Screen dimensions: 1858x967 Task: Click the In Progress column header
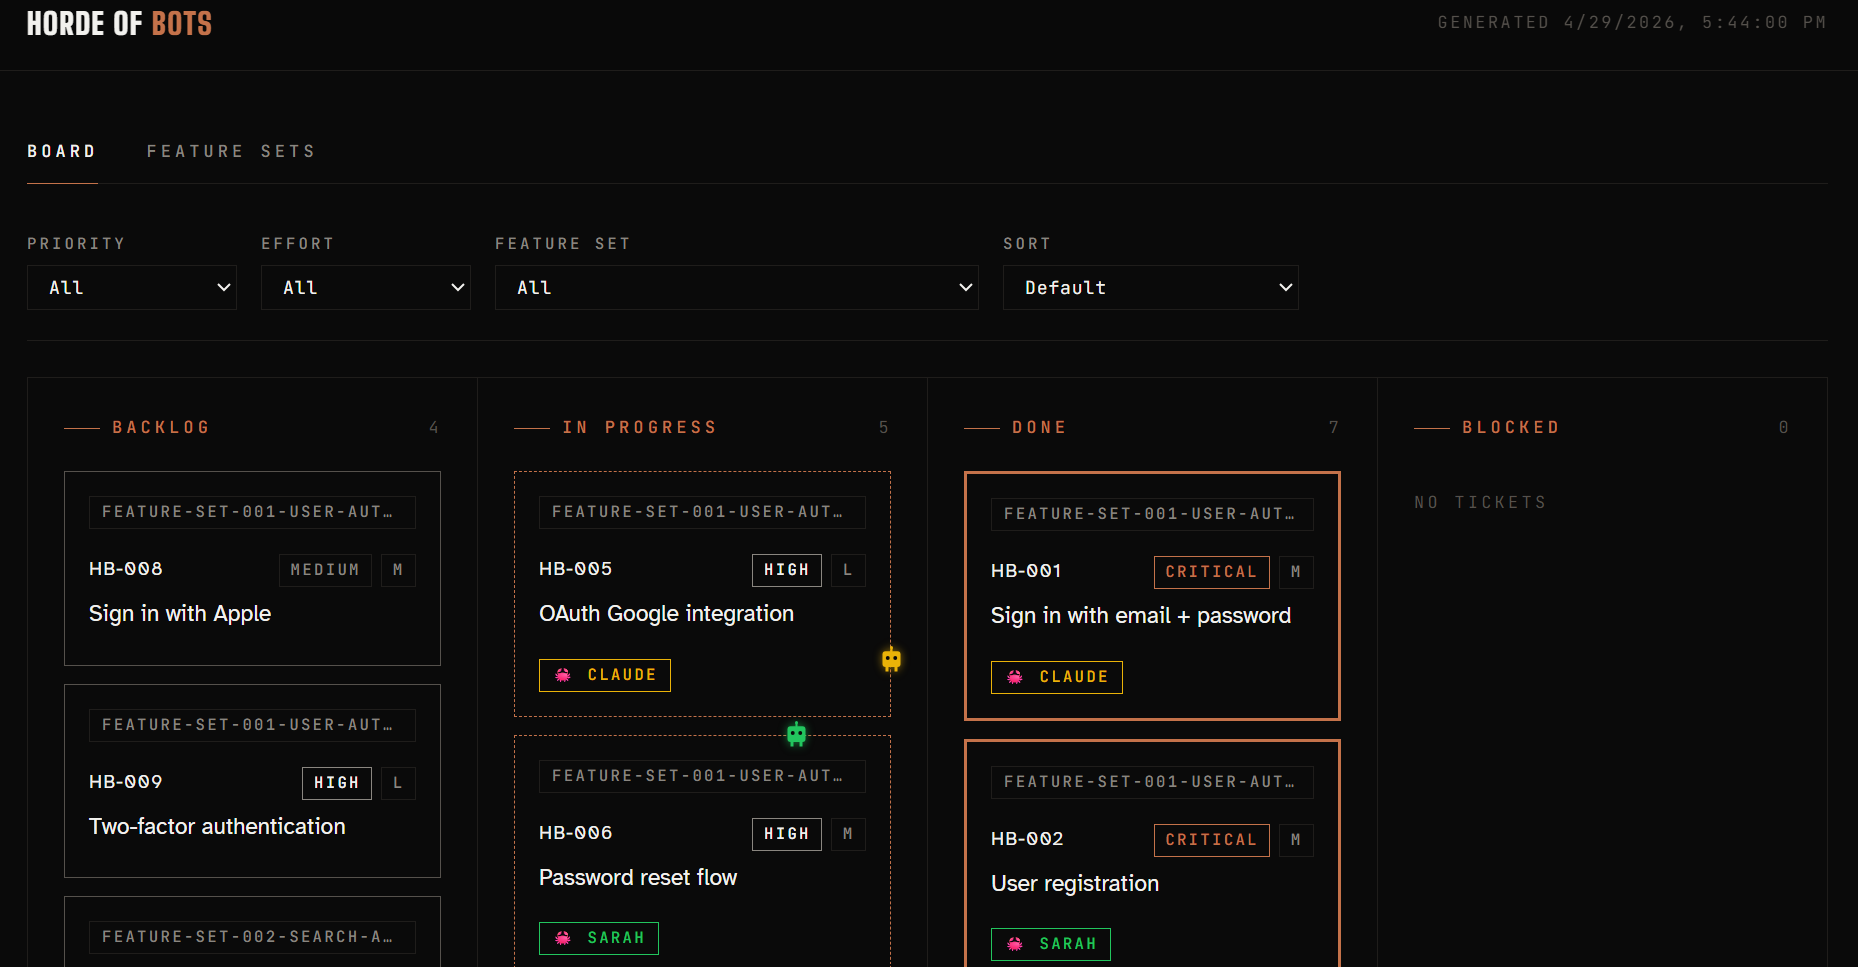tap(640, 427)
